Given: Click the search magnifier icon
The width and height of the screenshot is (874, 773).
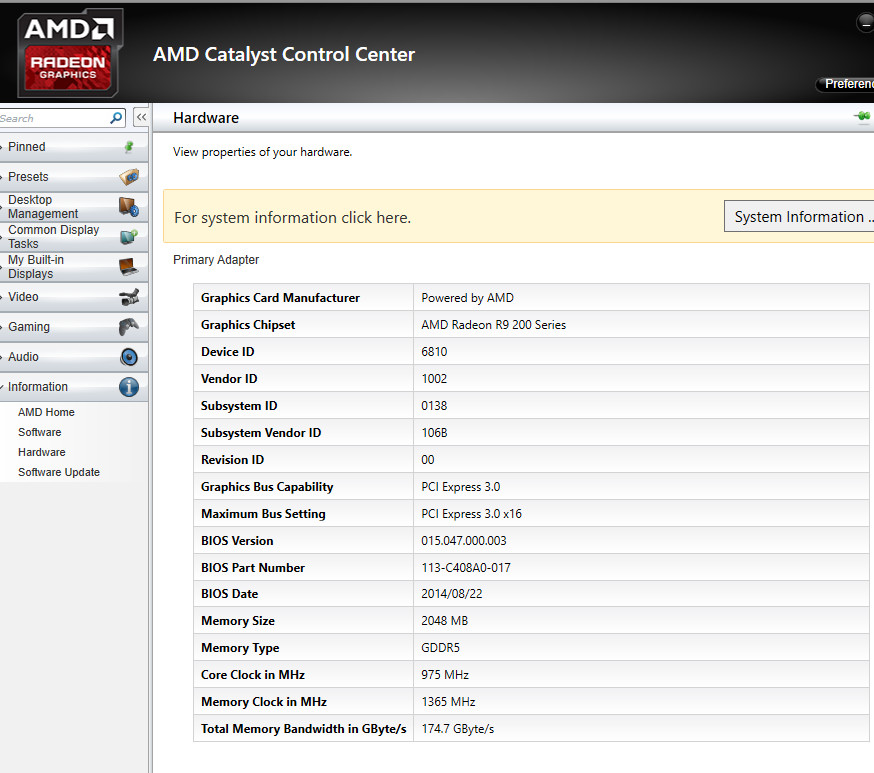Looking at the screenshot, I should [x=116, y=118].
